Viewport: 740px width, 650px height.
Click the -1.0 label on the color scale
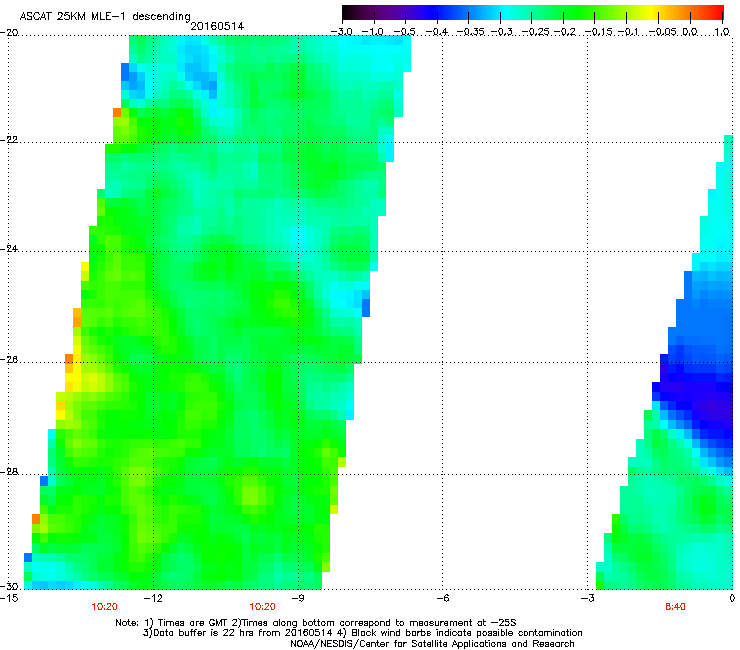(372, 32)
